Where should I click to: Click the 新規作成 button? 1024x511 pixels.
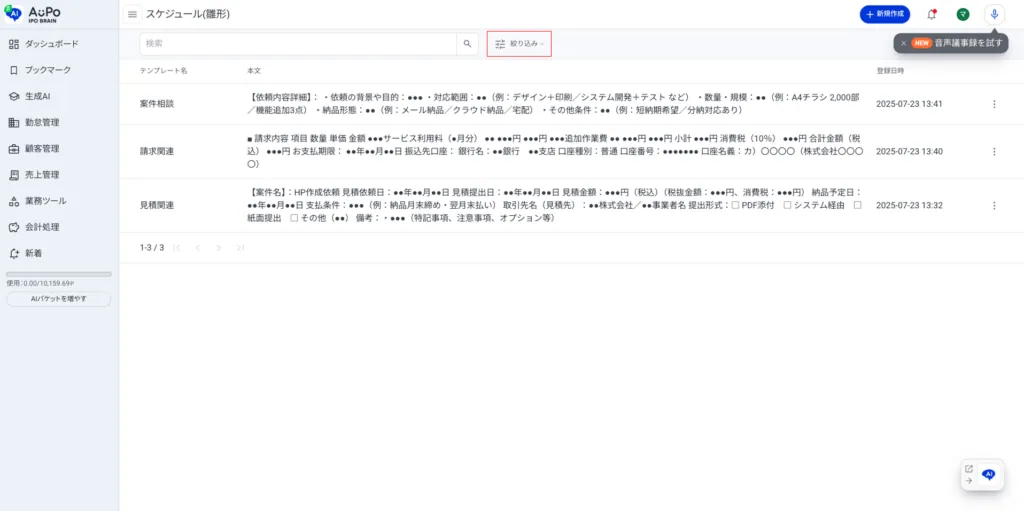885,14
